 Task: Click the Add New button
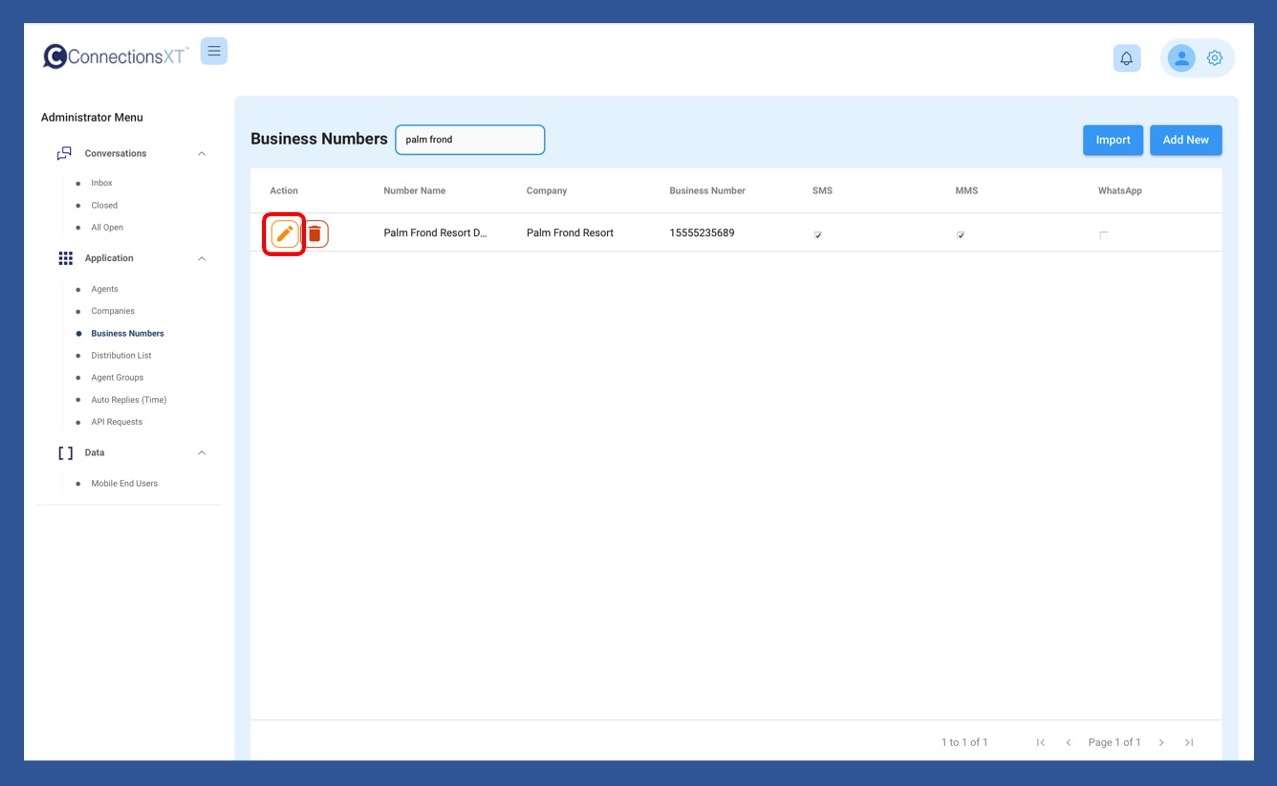pyautogui.click(x=1185, y=140)
